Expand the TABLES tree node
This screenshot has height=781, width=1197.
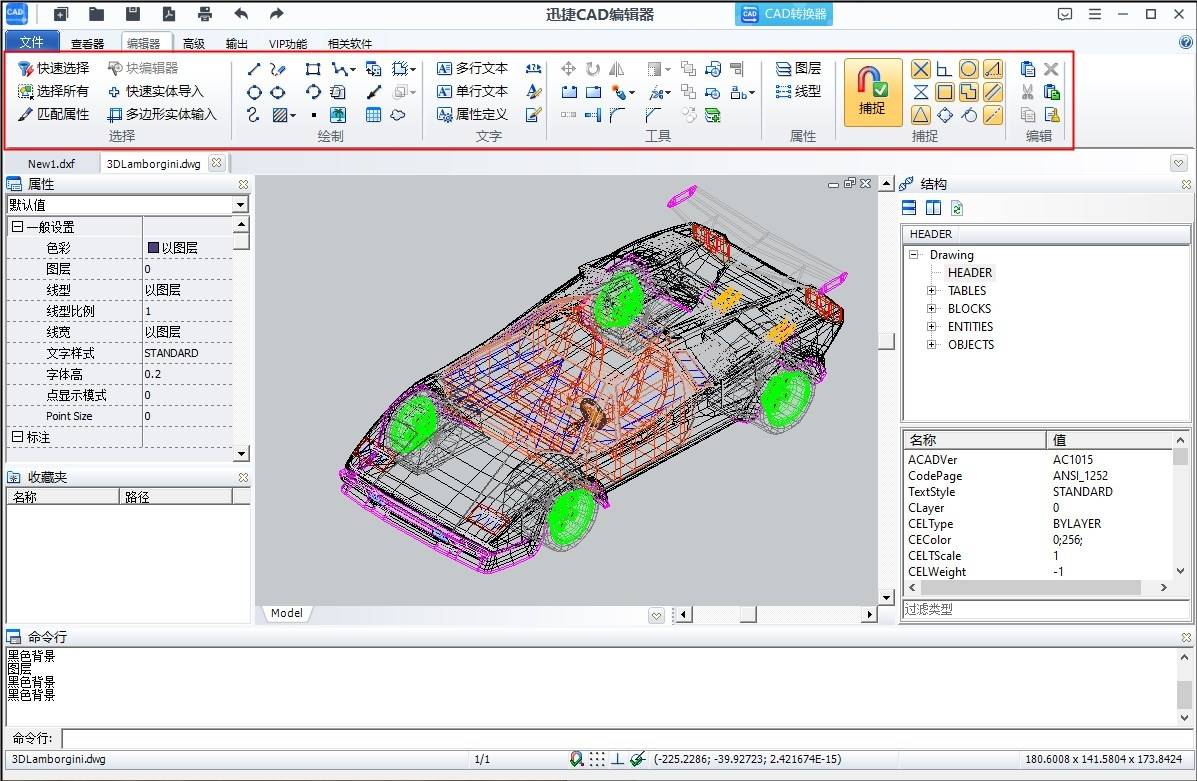[931, 290]
